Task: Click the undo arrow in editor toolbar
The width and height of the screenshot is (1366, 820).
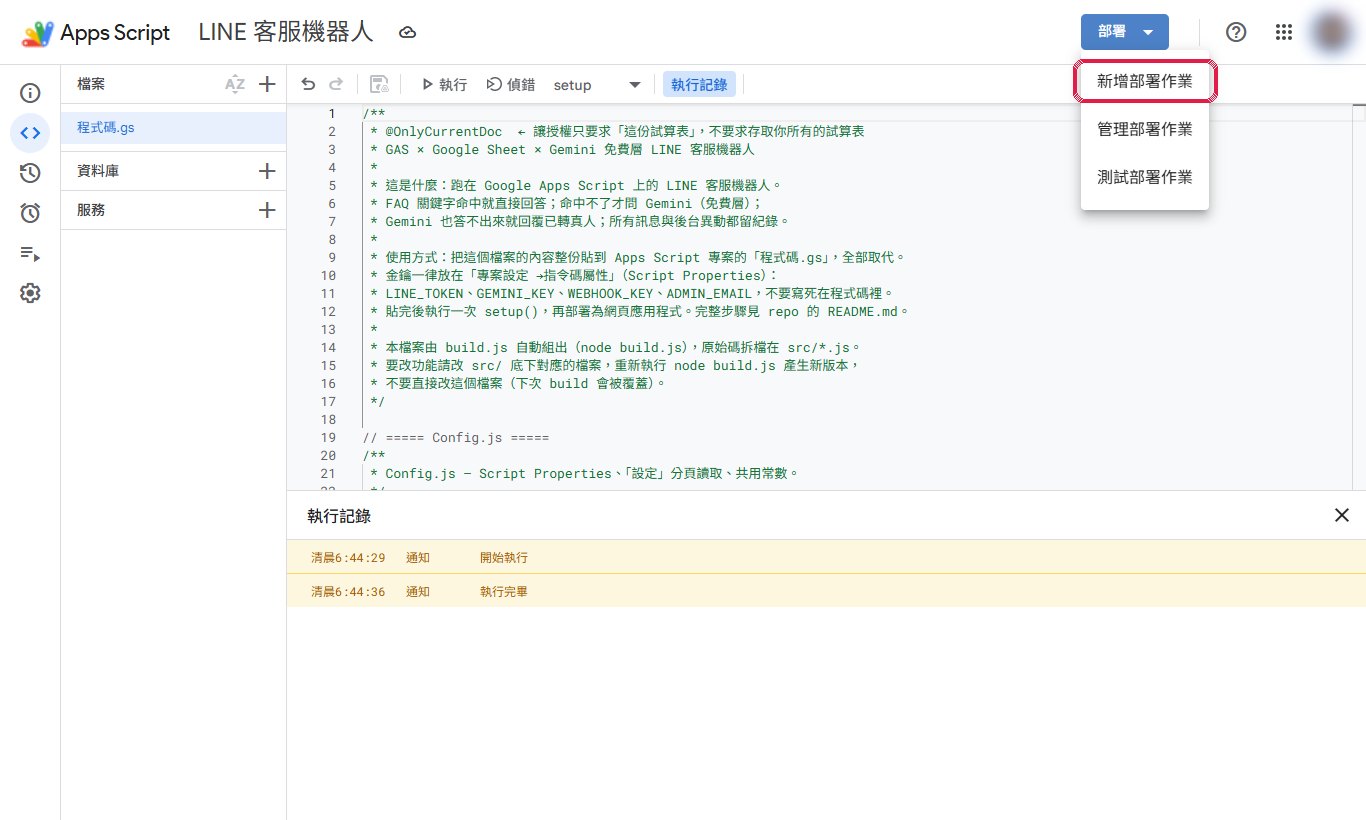Action: [x=308, y=85]
